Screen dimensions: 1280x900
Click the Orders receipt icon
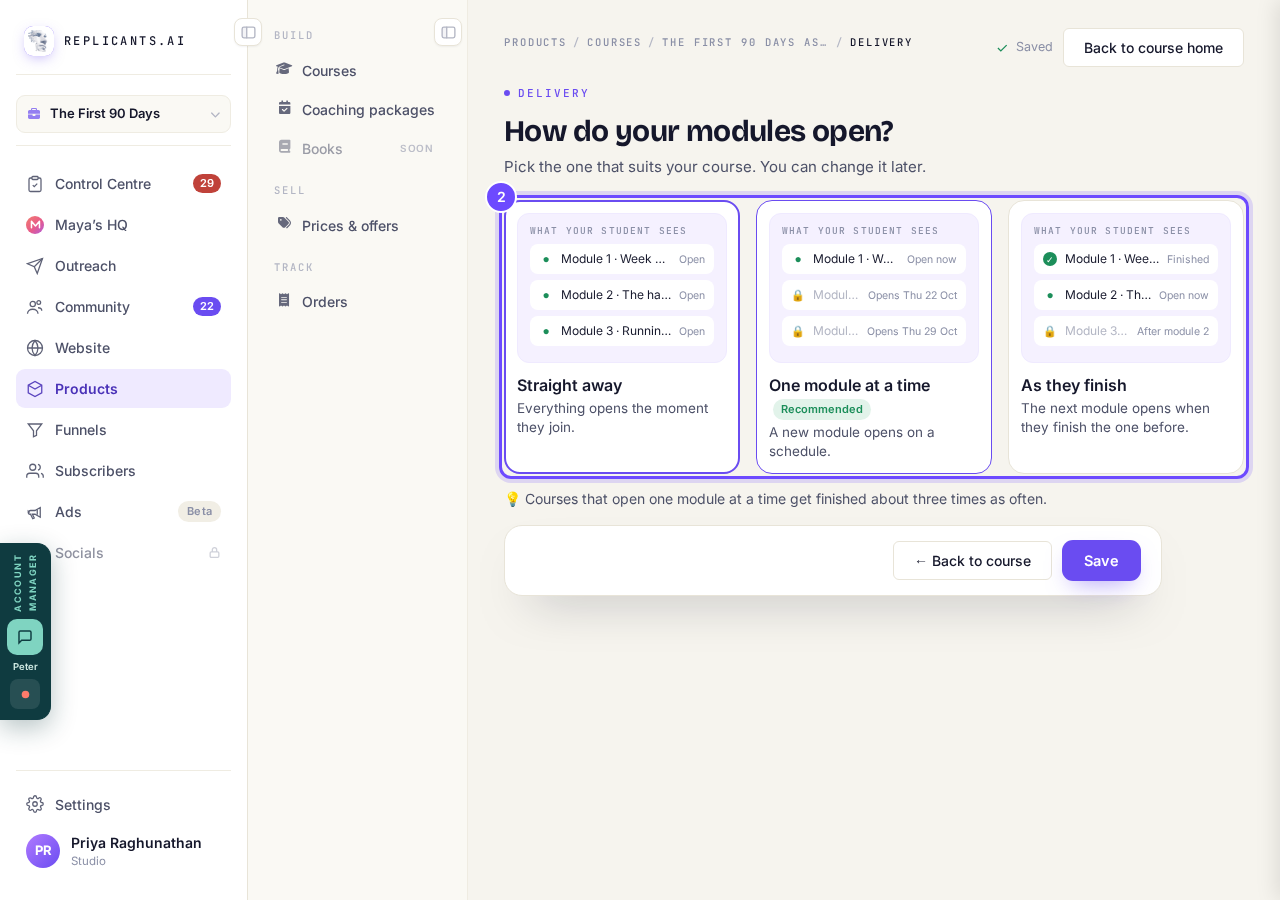pyautogui.click(x=285, y=300)
